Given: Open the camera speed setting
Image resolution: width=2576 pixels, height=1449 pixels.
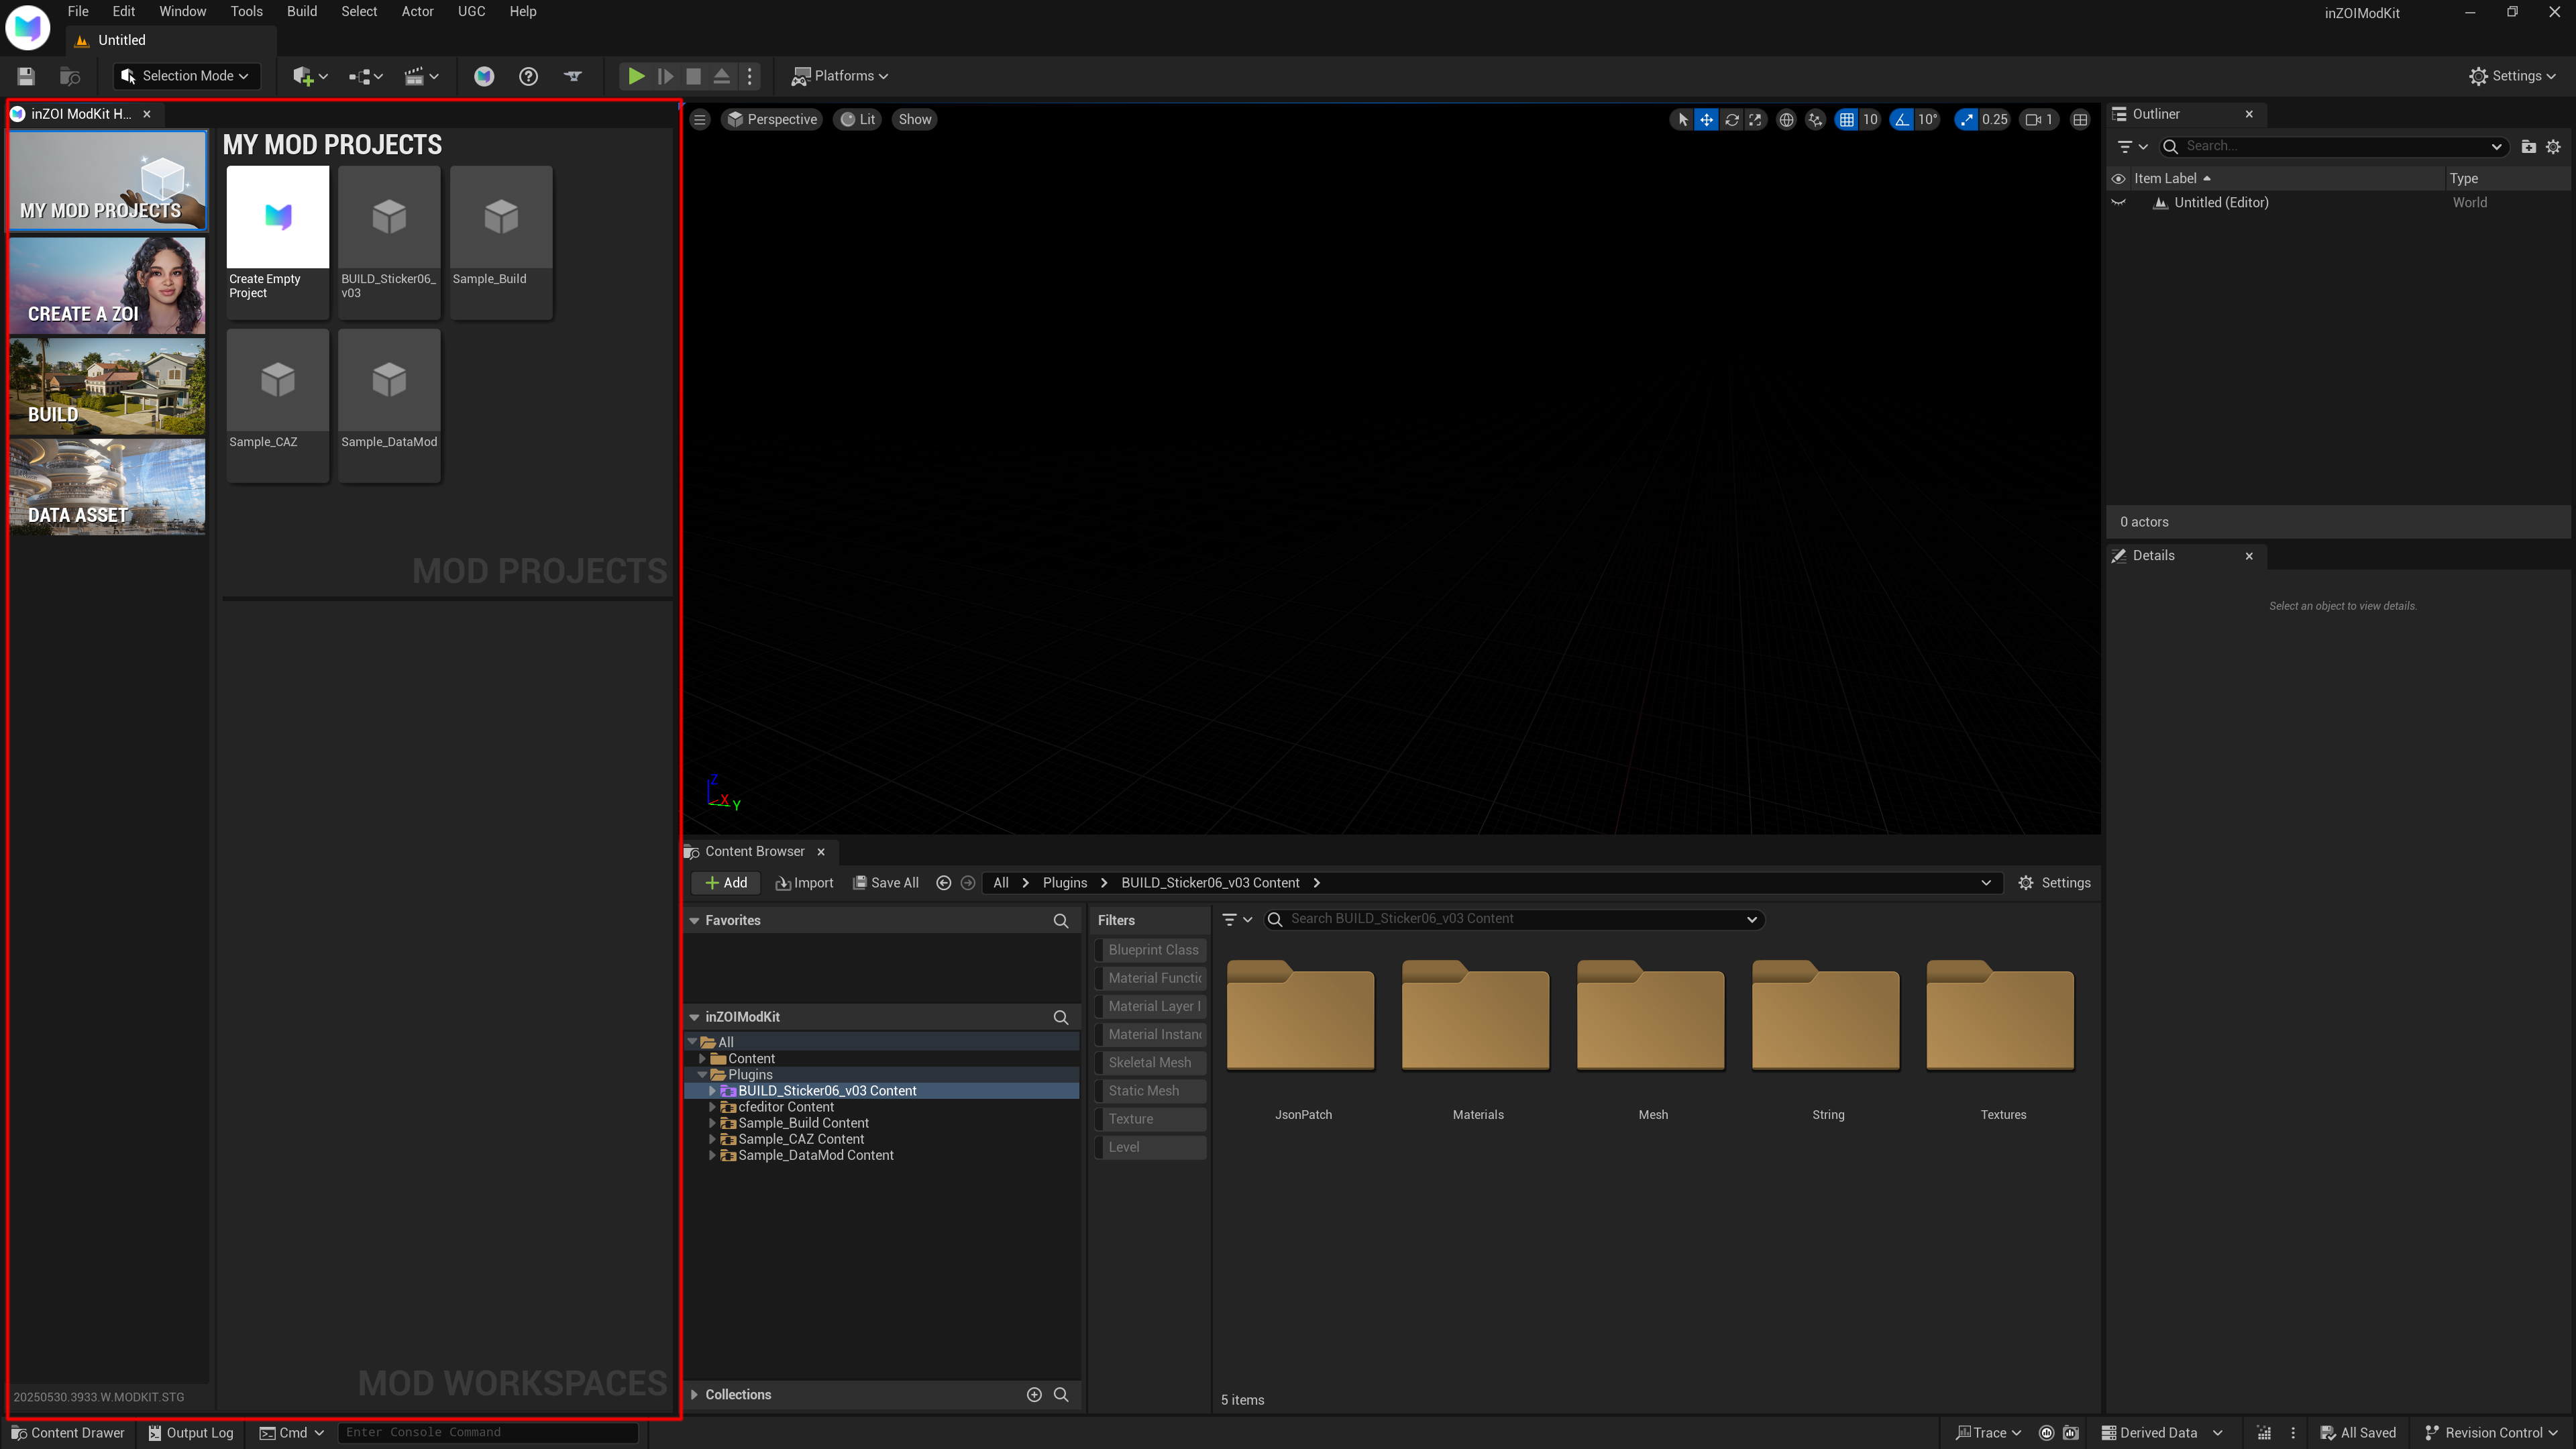Looking at the screenshot, I should click(x=2039, y=119).
